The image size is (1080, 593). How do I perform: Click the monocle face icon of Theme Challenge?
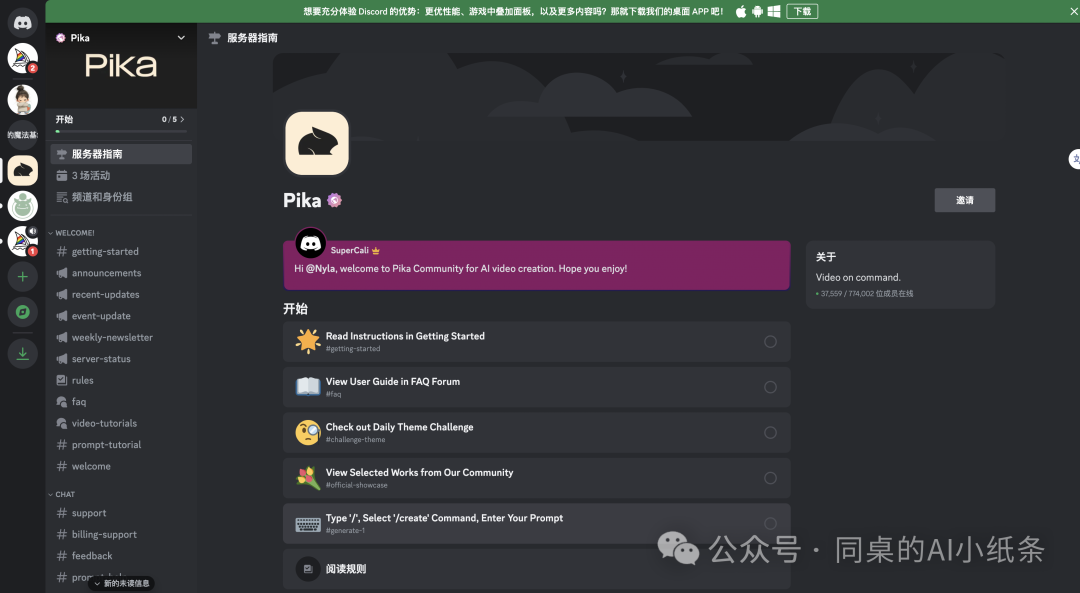pyautogui.click(x=308, y=432)
